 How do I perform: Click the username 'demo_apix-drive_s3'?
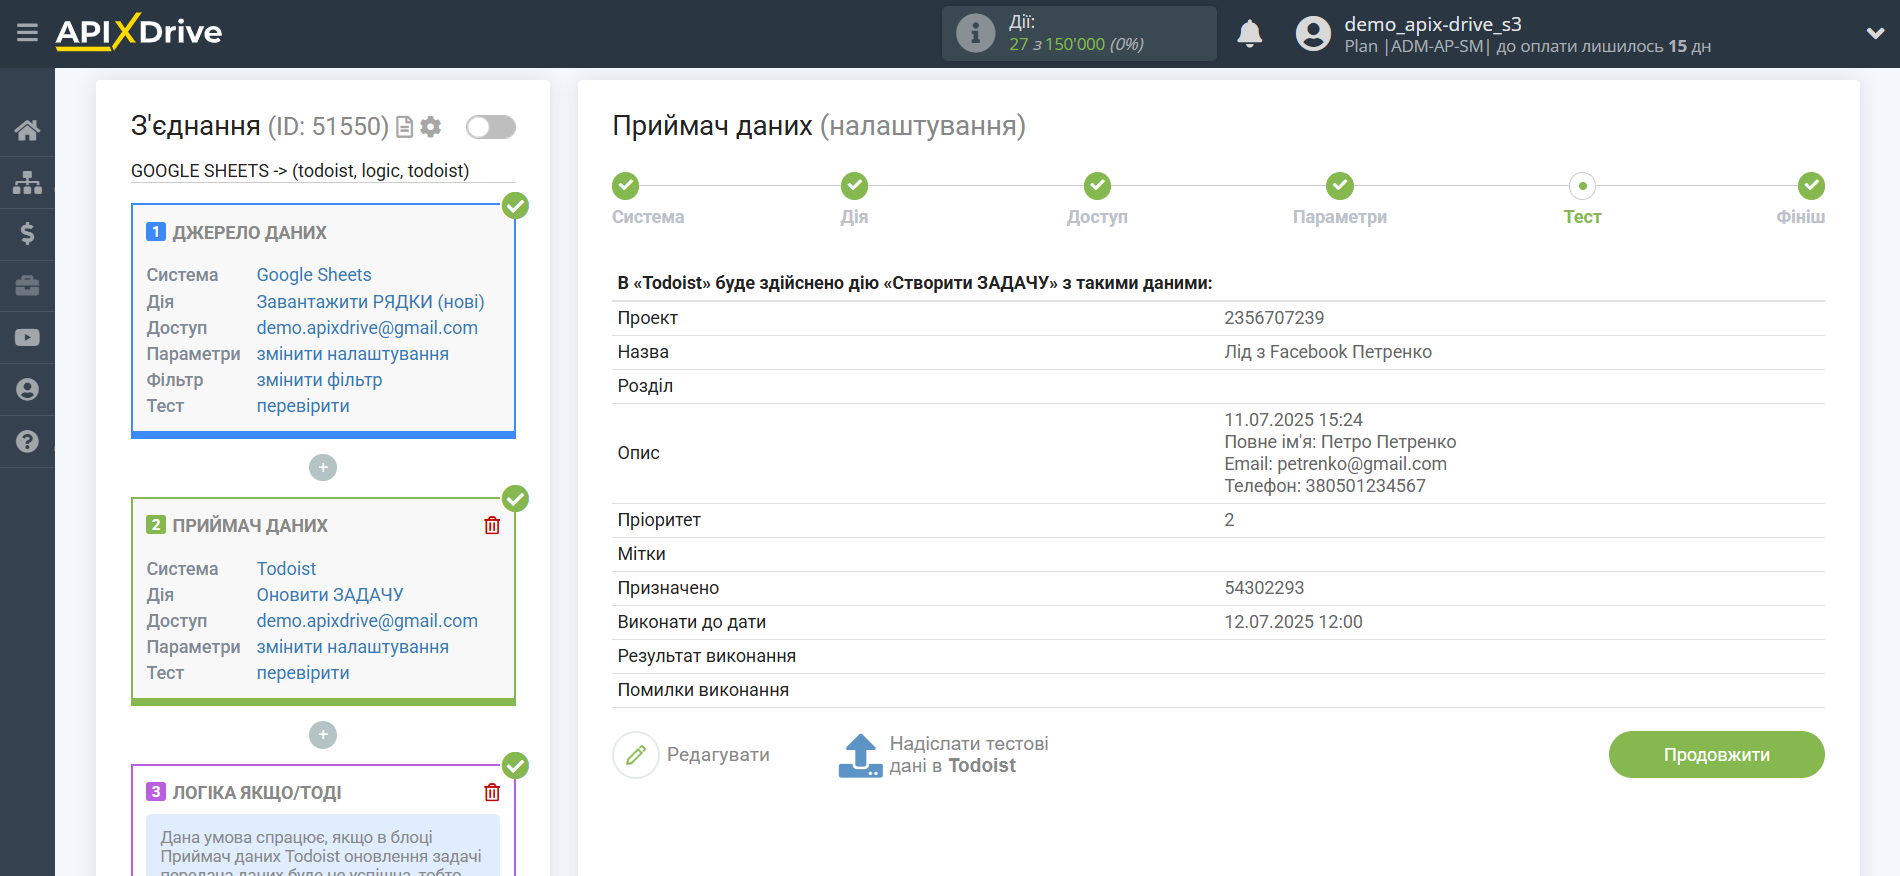pos(1433,24)
